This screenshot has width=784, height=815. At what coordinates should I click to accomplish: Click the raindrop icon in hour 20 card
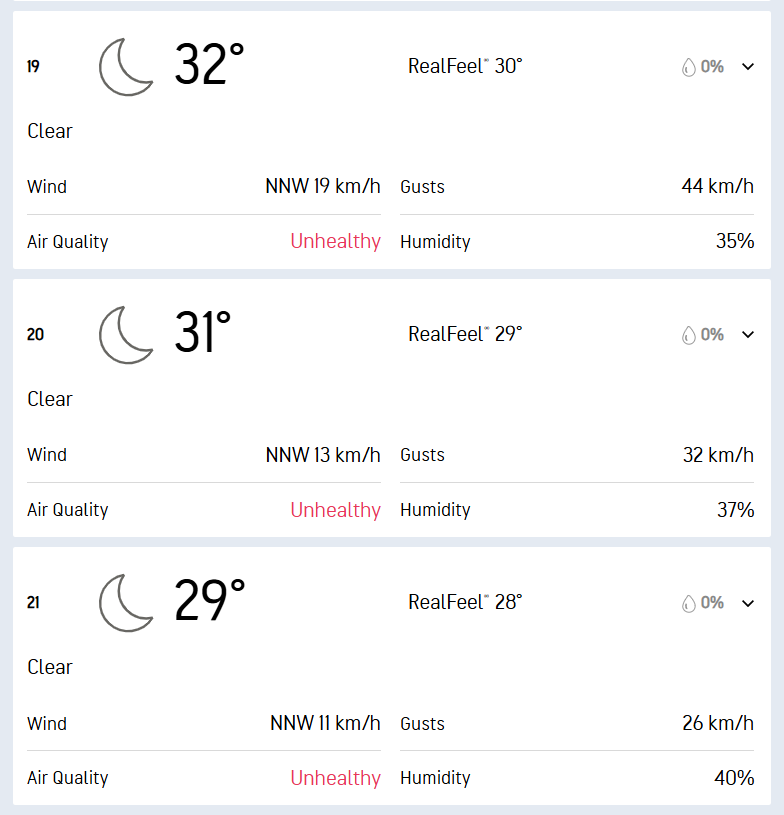(688, 335)
